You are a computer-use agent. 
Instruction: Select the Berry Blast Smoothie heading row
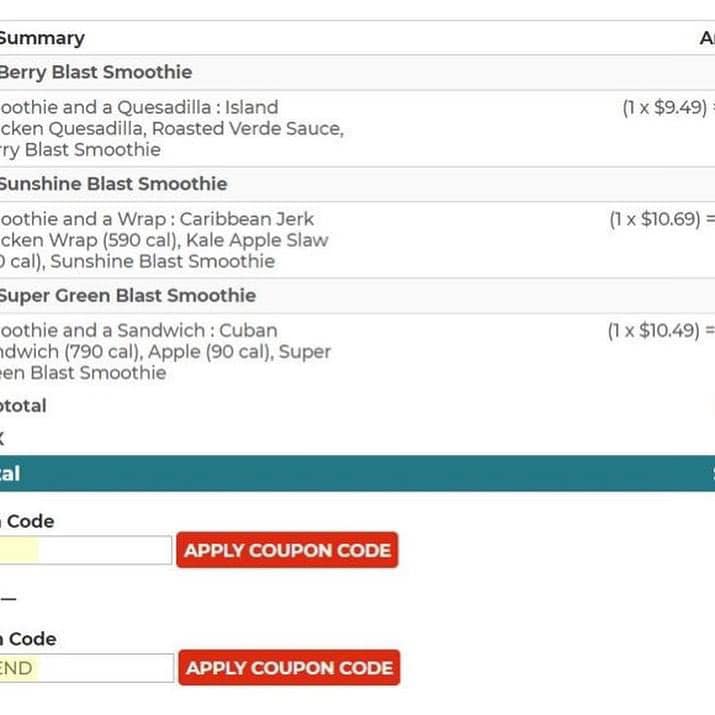(x=96, y=72)
